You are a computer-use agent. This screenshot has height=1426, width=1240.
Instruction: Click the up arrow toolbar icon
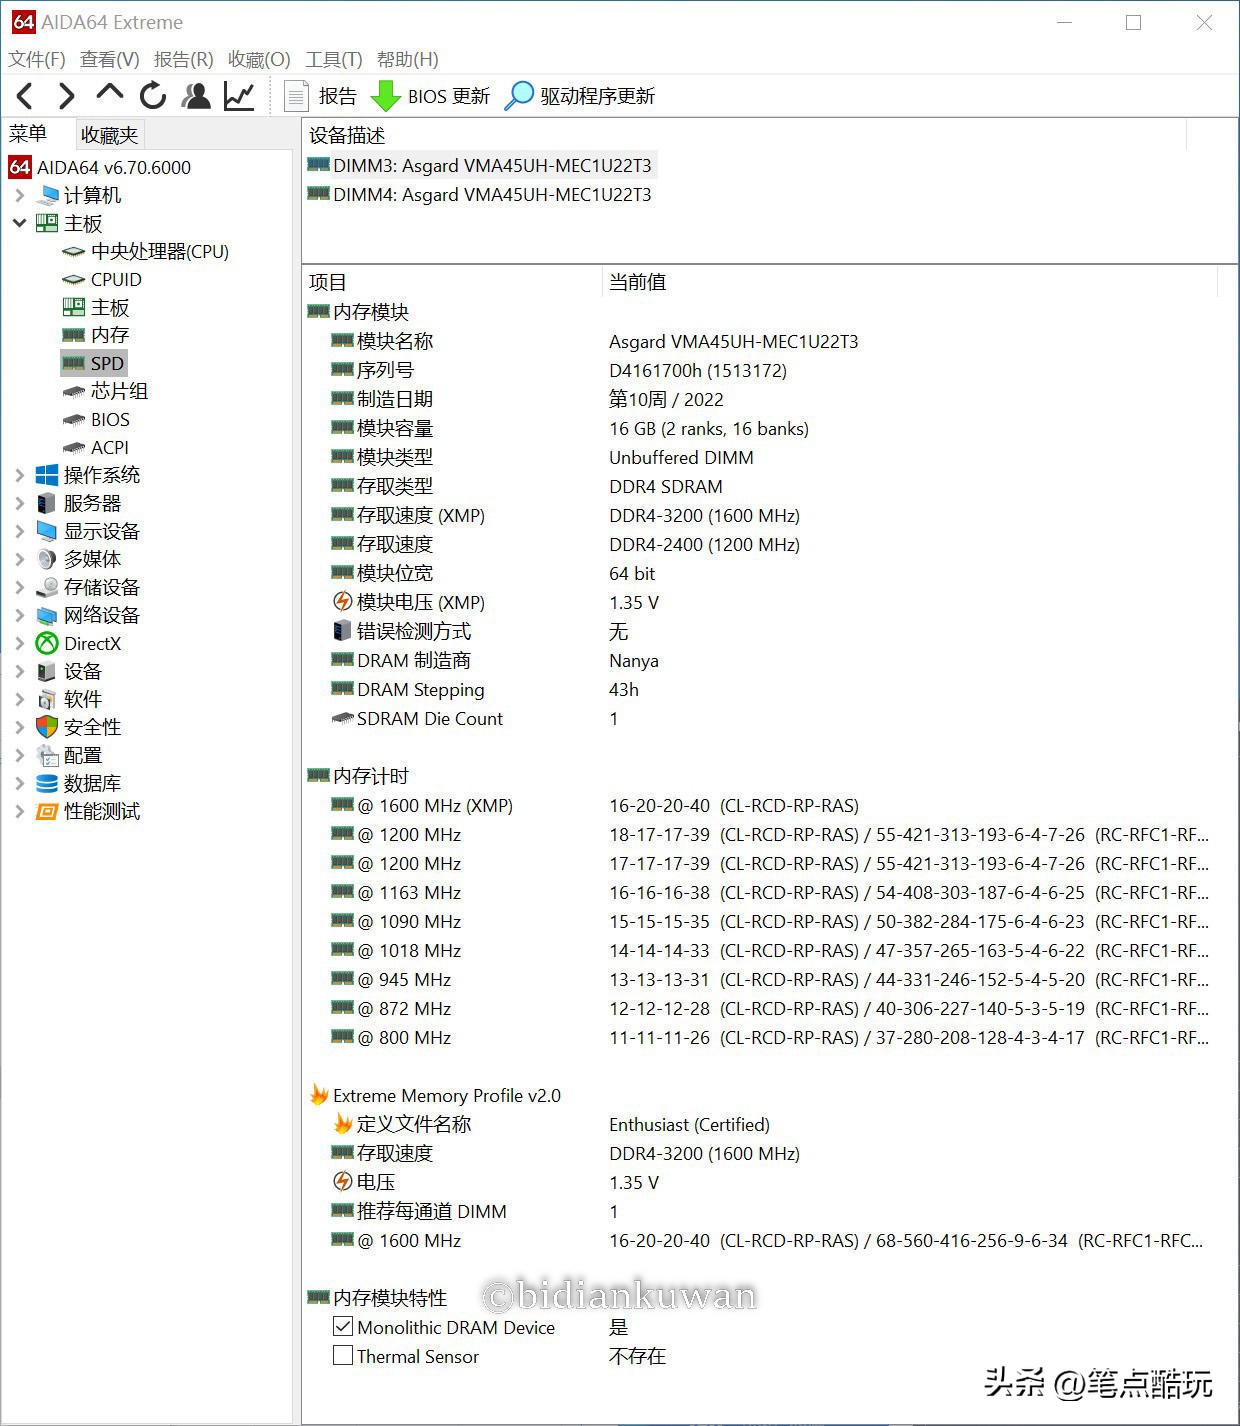pyautogui.click(x=109, y=95)
